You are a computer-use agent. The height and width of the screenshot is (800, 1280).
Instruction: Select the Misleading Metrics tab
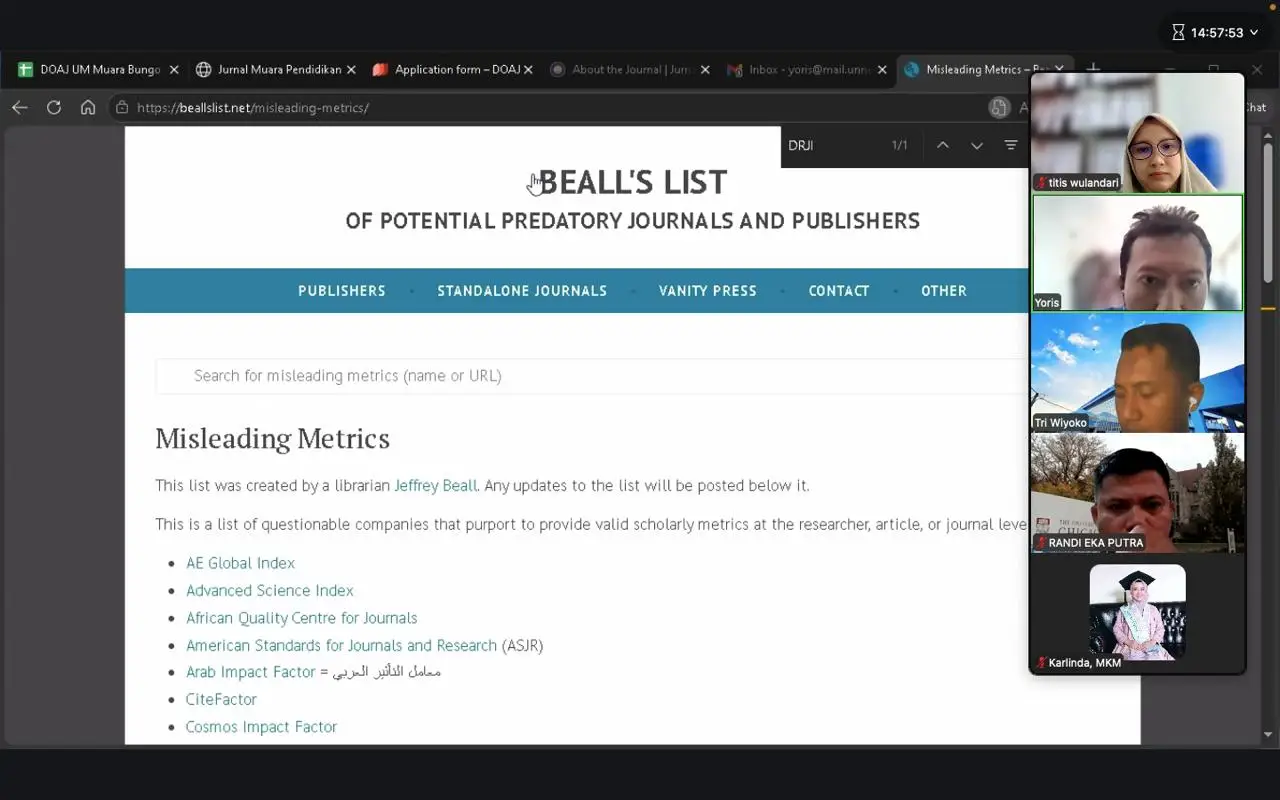coord(983,70)
